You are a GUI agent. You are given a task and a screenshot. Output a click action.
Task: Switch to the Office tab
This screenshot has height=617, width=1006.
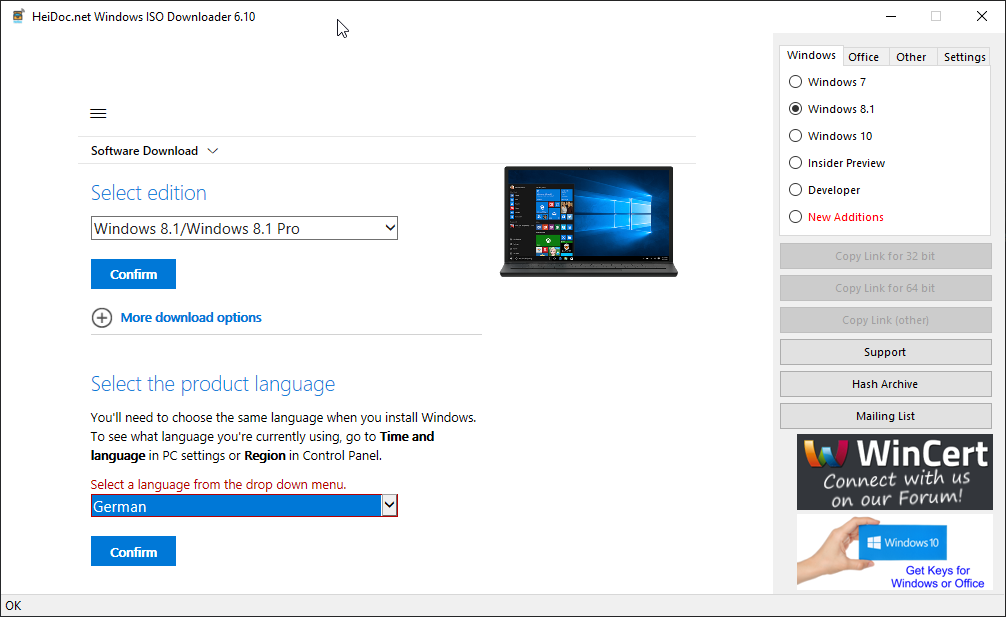point(864,57)
